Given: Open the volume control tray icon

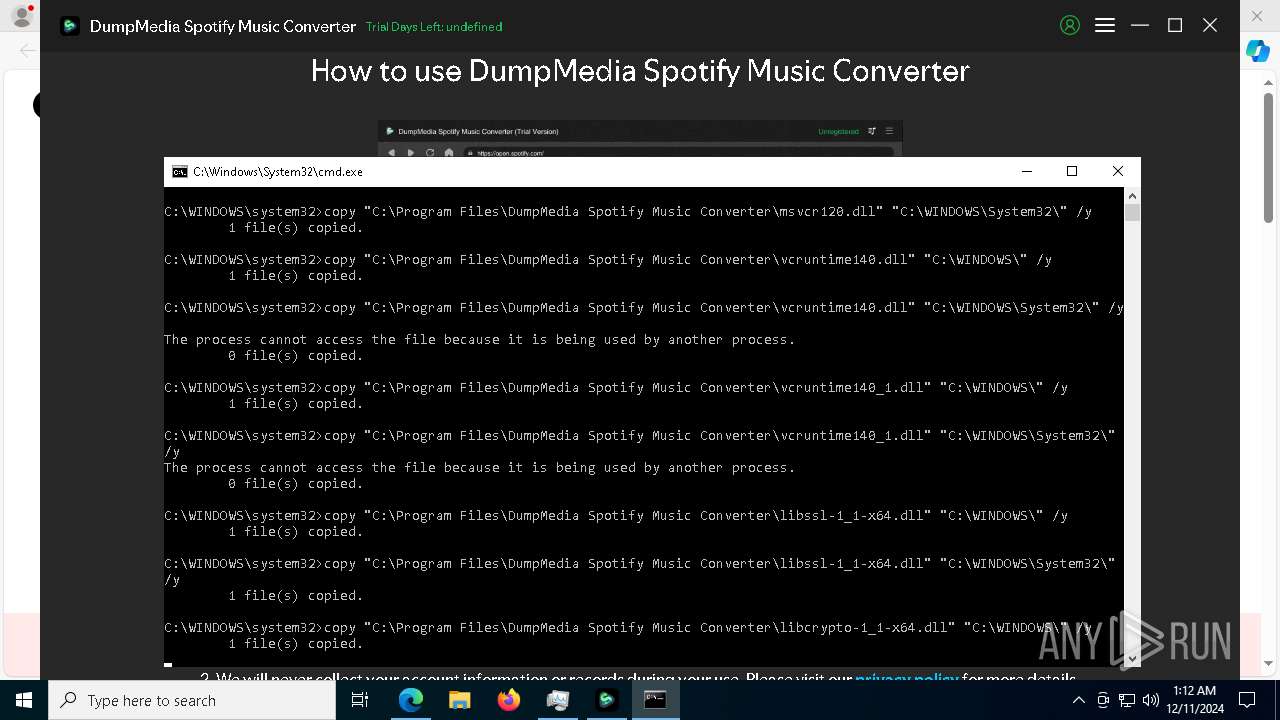Looking at the screenshot, I should tap(1151, 700).
